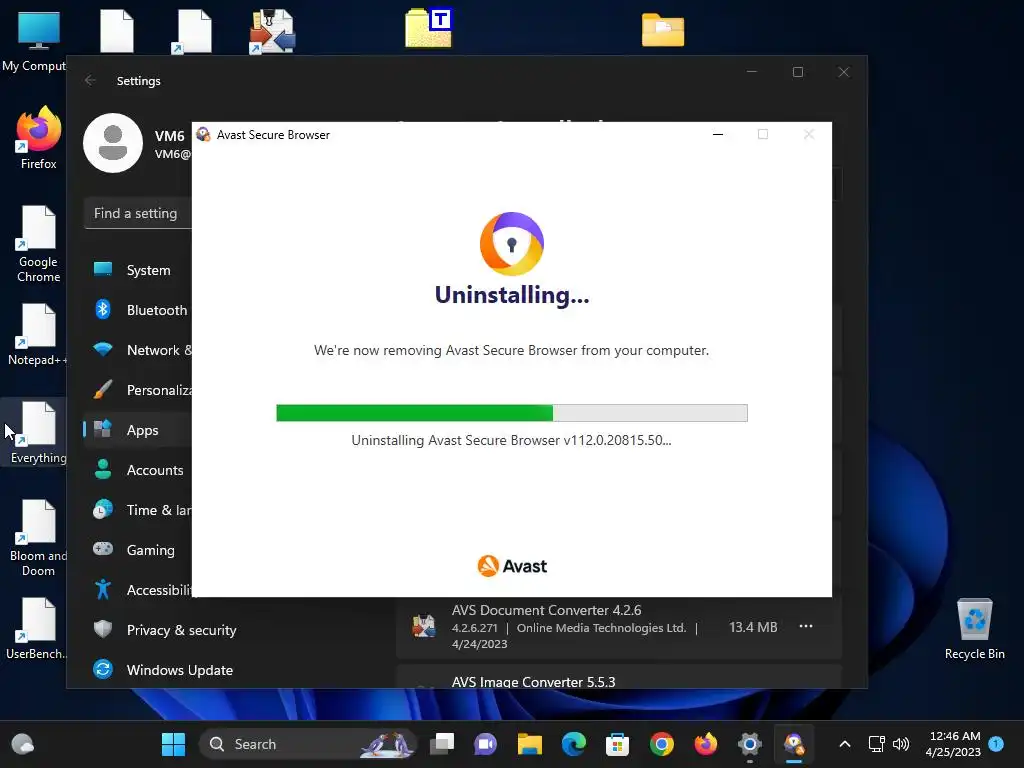Open Time & language in Settings
The width and height of the screenshot is (1024, 768).
pyautogui.click(x=138, y=510)
